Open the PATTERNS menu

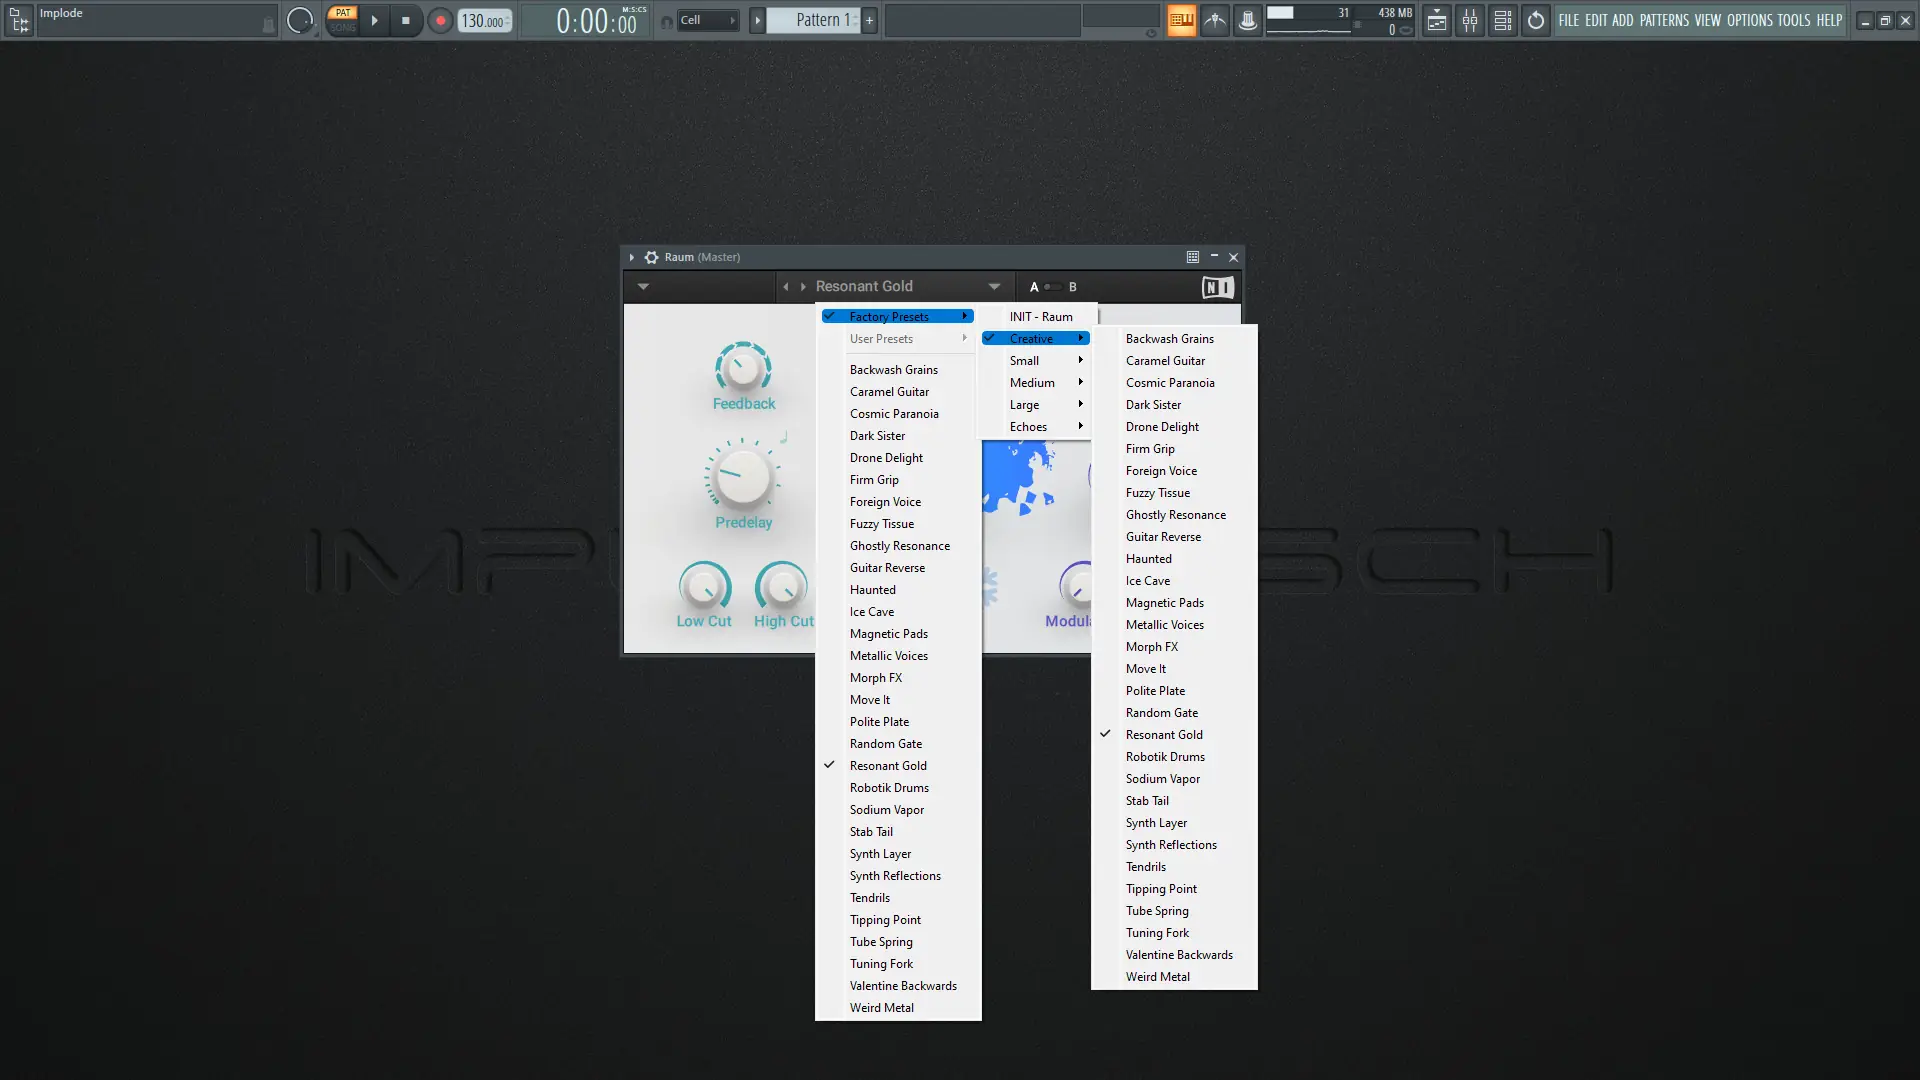point(1664,20)
